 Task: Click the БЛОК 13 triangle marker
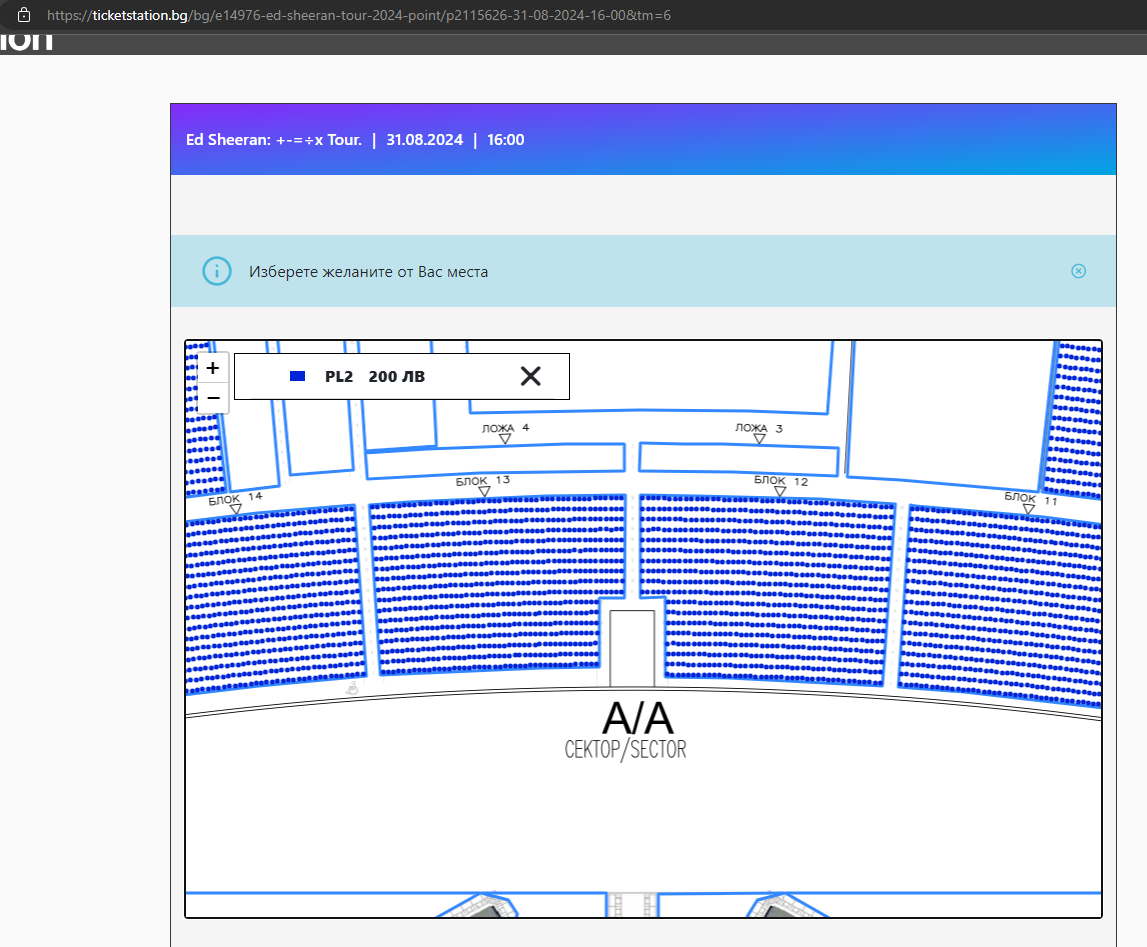click(x=484, y=492)
